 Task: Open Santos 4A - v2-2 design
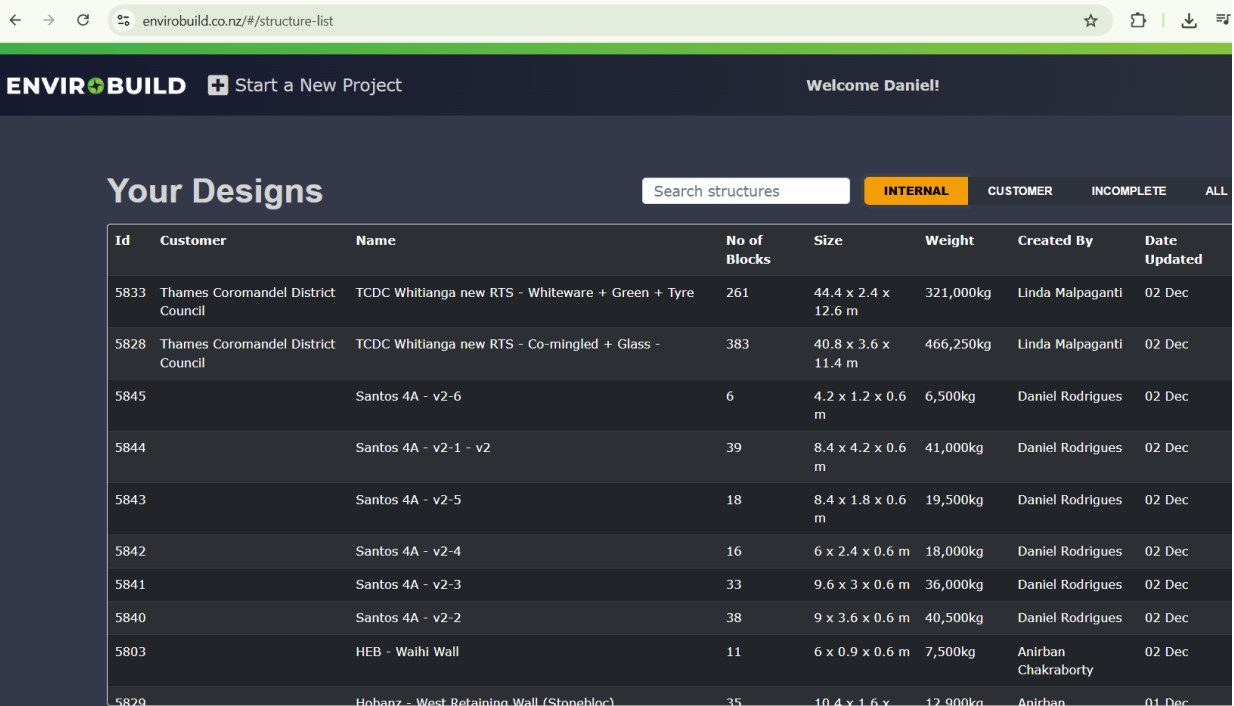coord(408,618)
